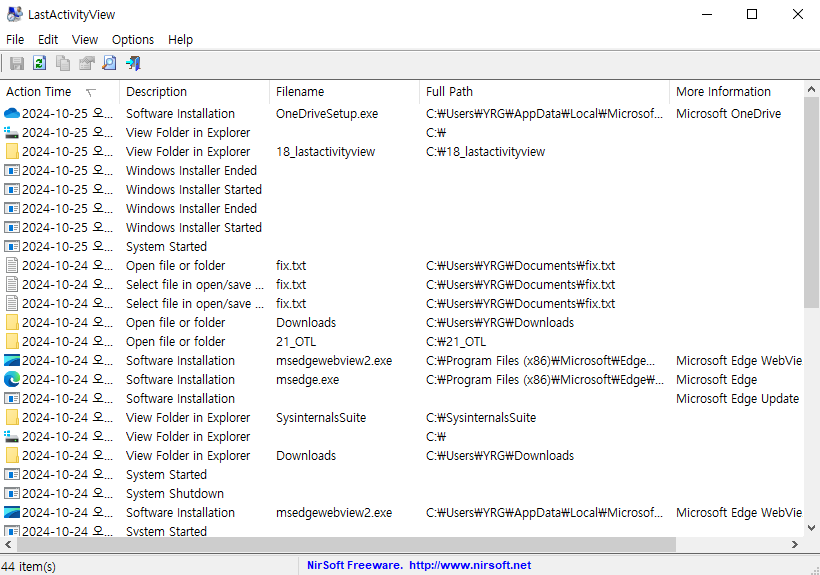The height and width of the screenshot is (575, 820).
Task: Sort by the Filename column header
Action: coord(345,91)
